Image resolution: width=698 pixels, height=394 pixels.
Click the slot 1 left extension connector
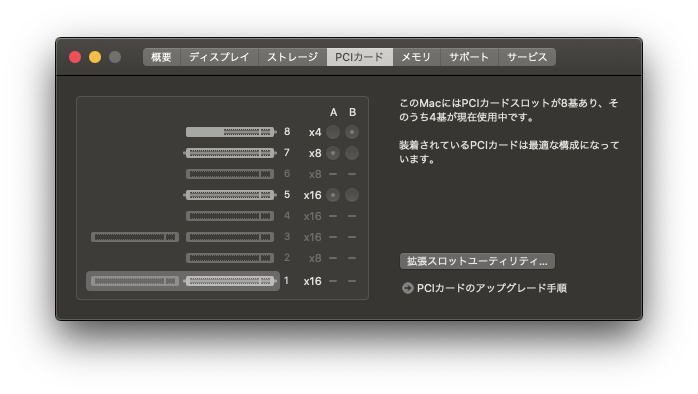coord(135,281)
